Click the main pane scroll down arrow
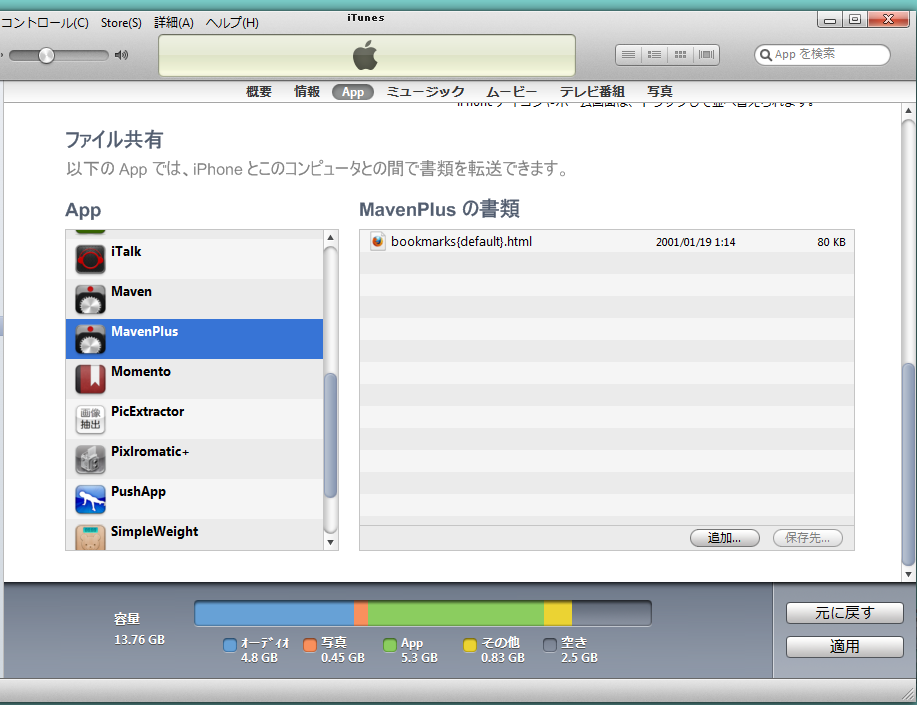 click(908, 574)
